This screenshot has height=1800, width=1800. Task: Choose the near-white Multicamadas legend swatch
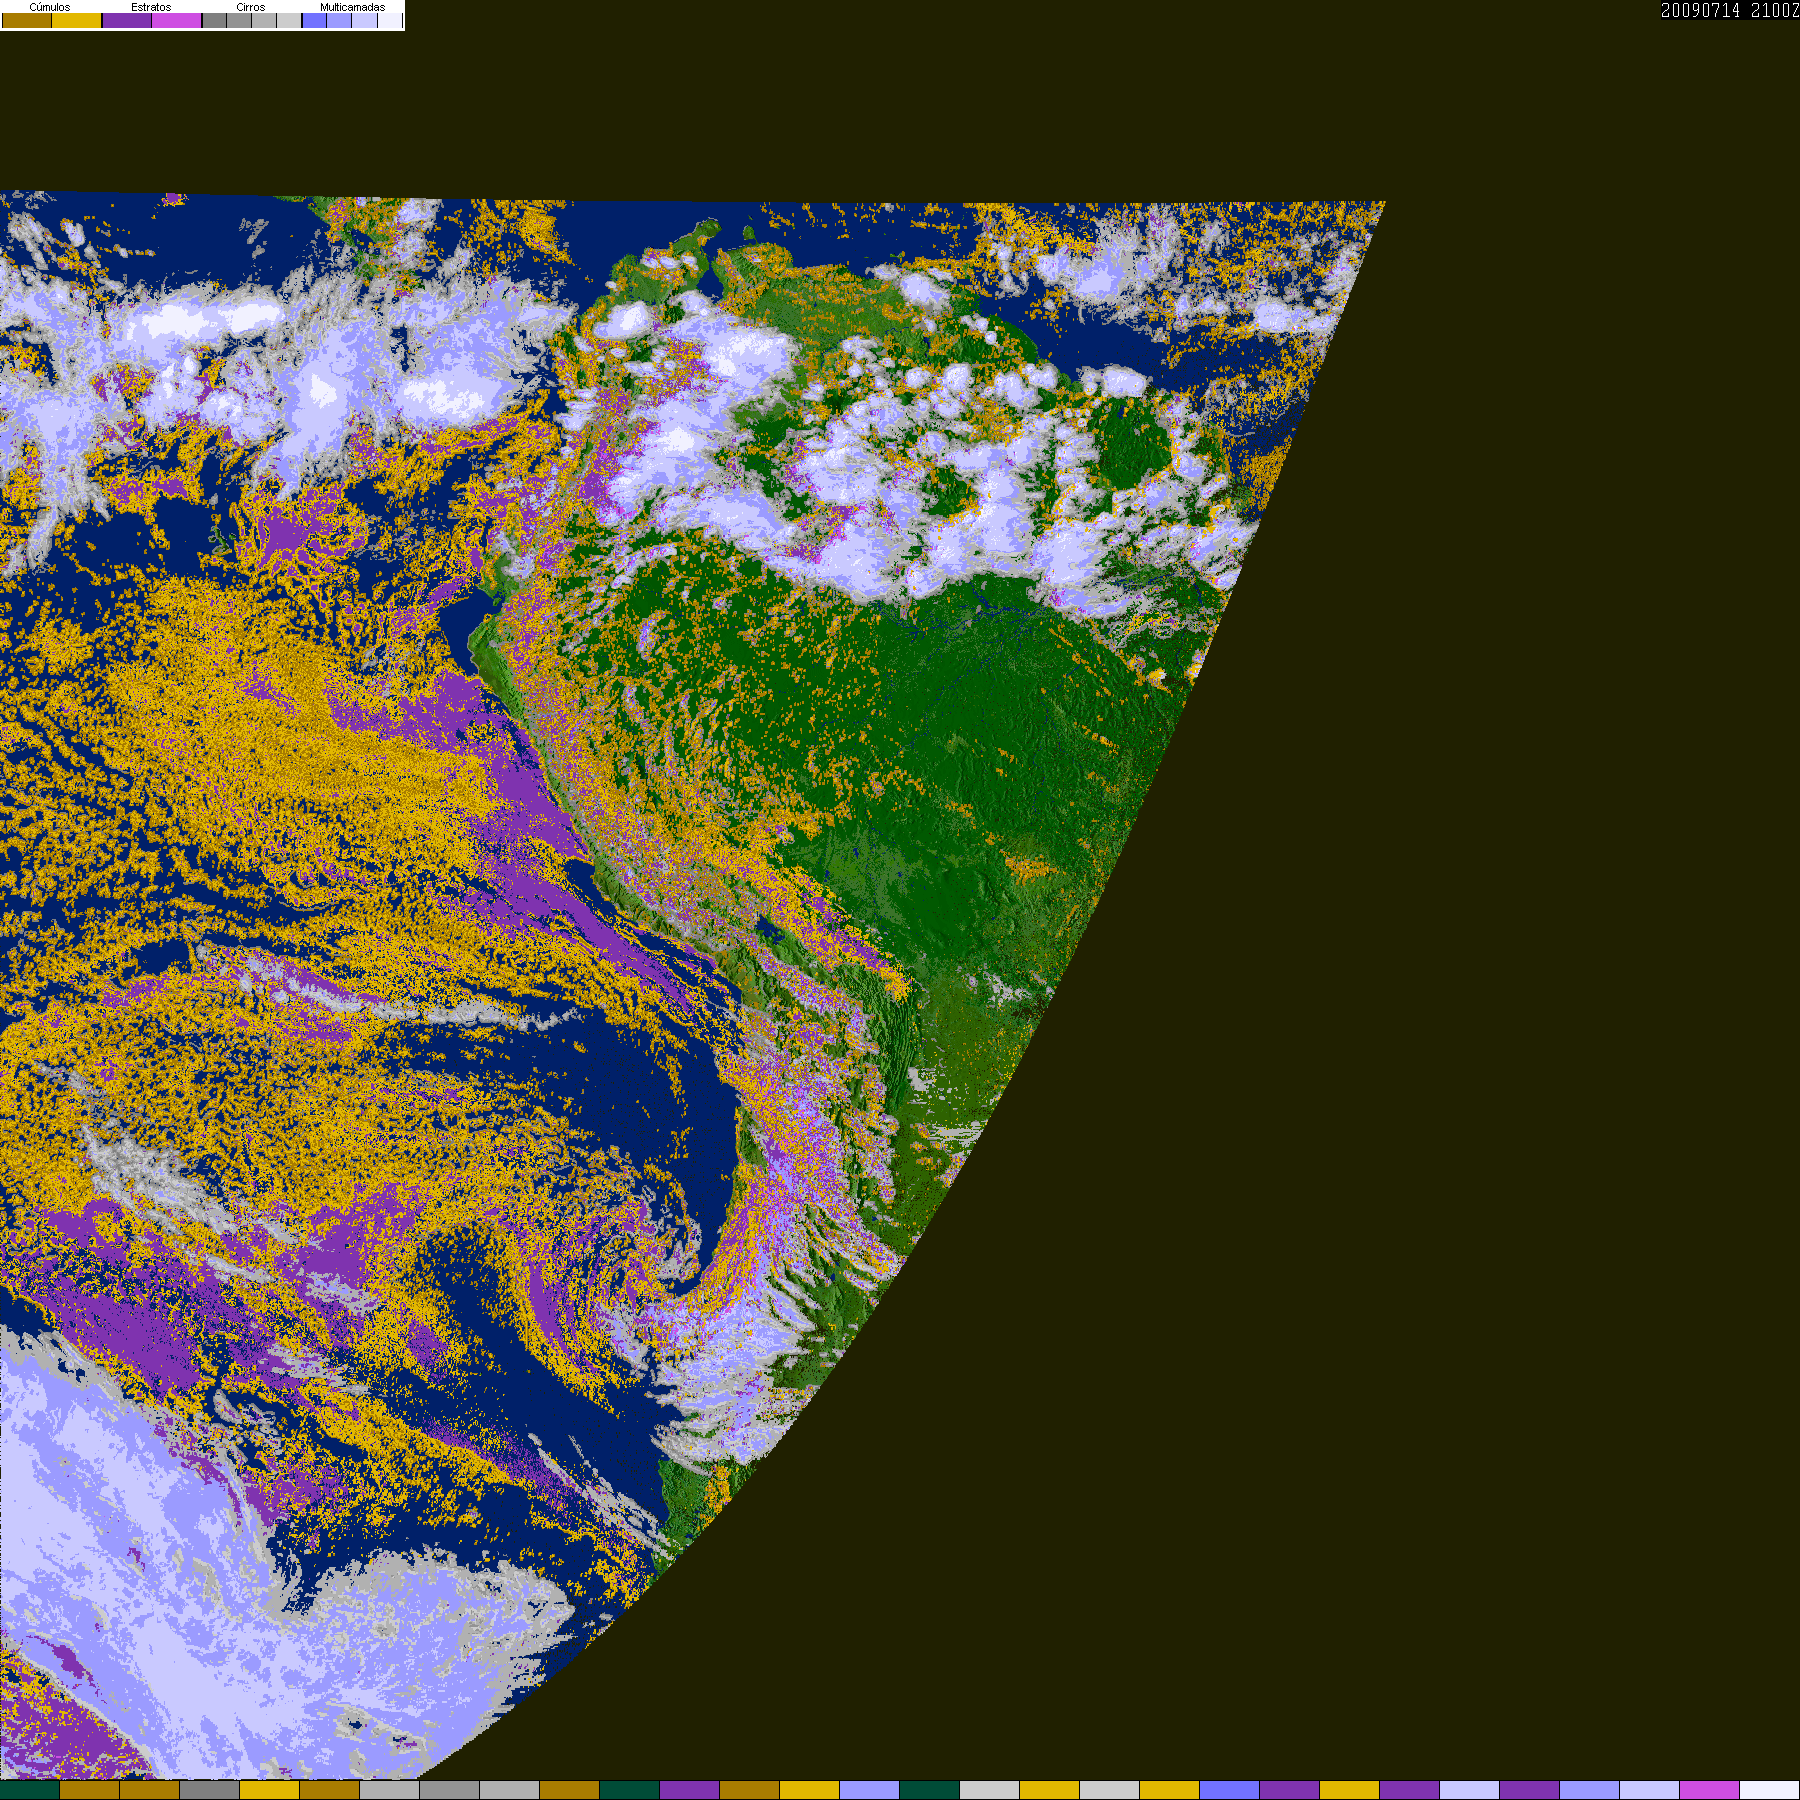point(390,20)
